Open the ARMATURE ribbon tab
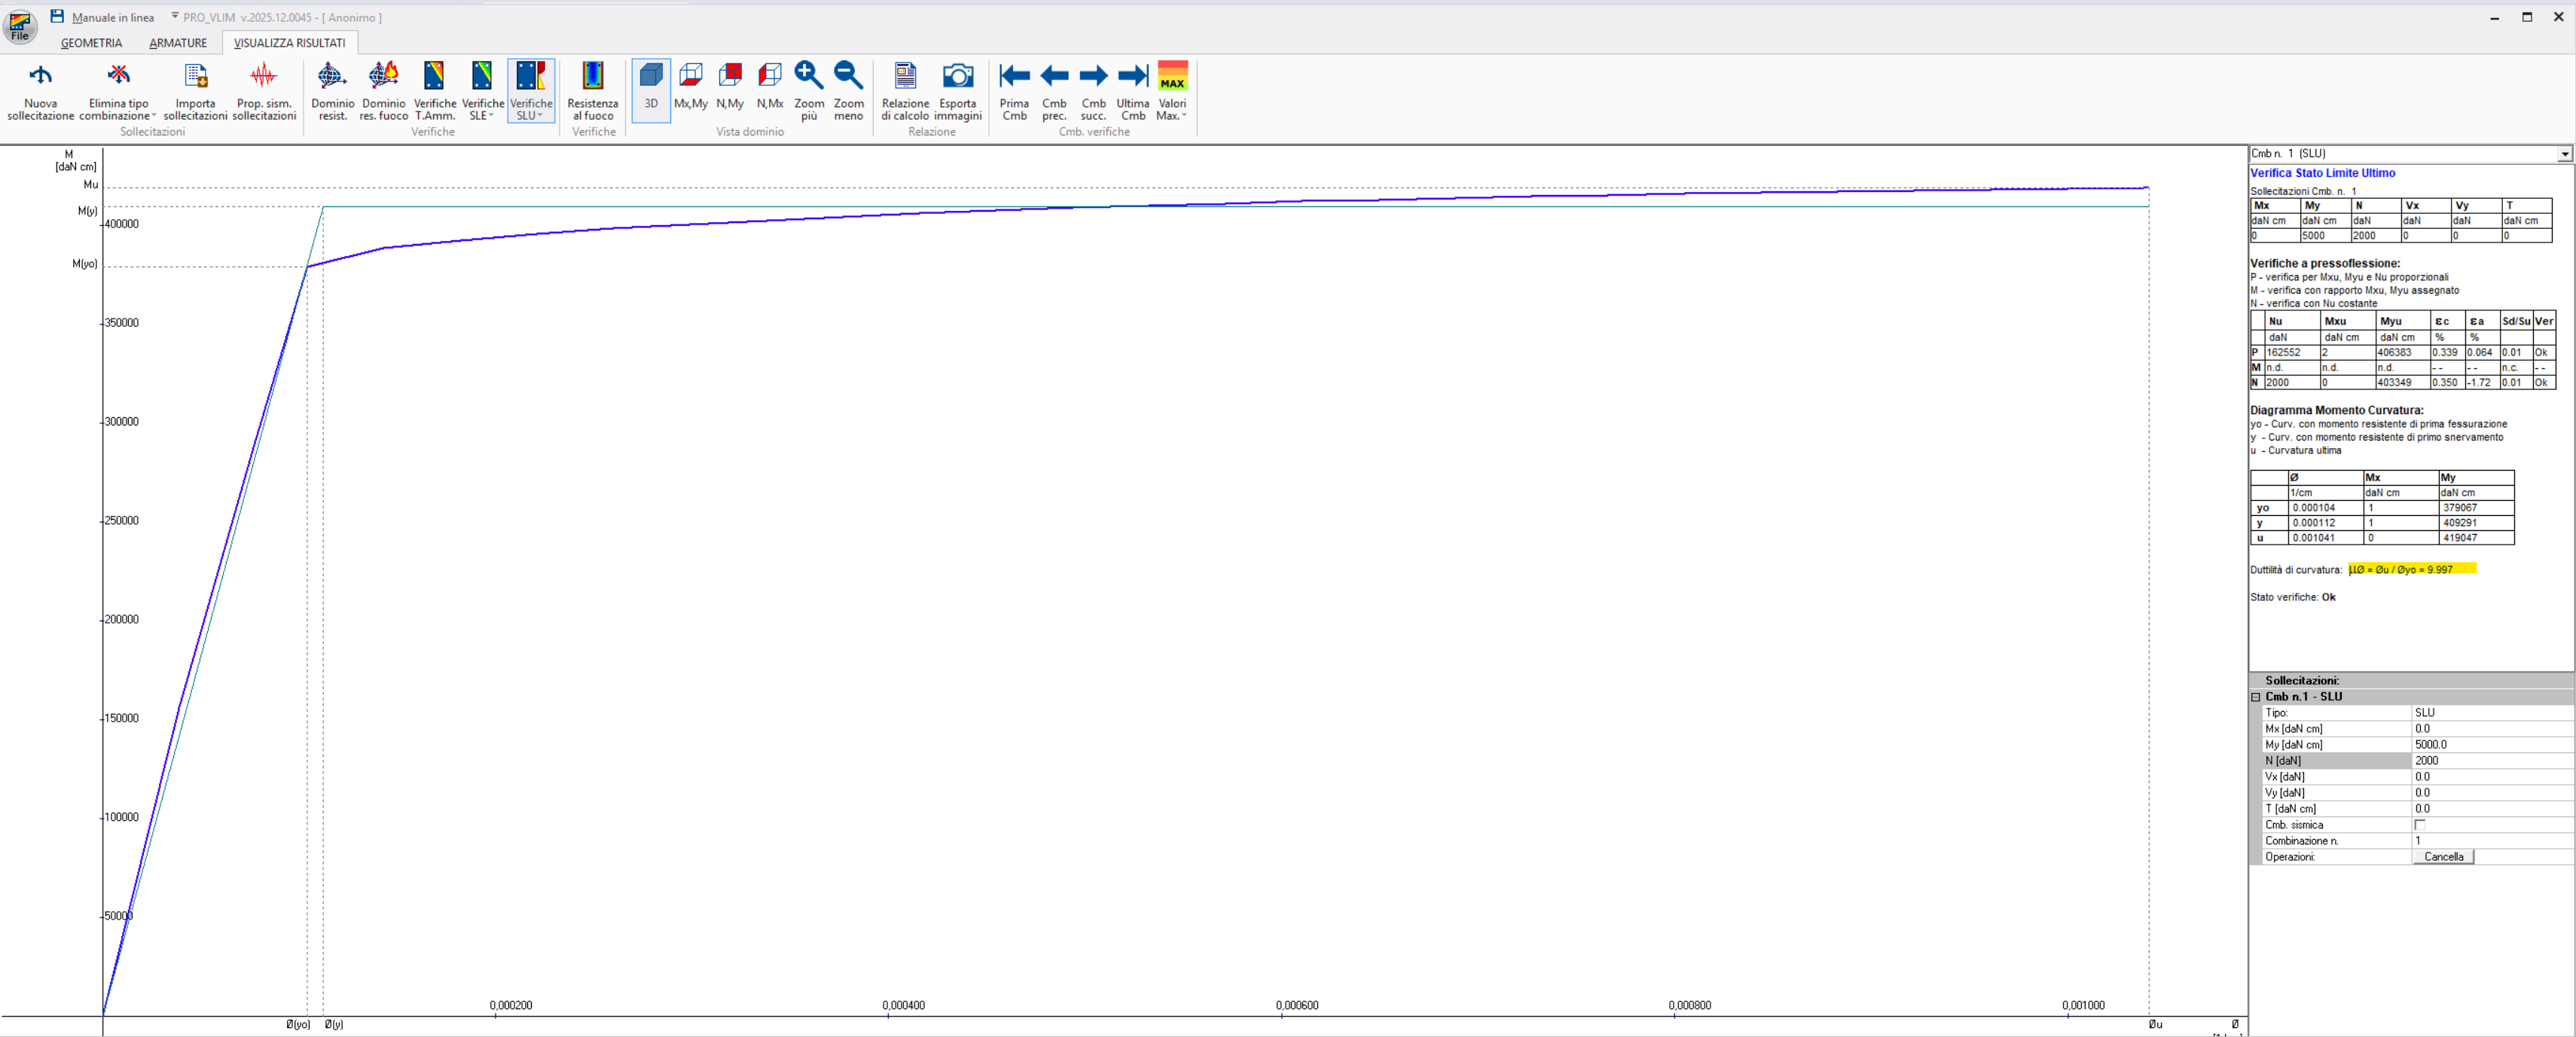Screen dimensions: 2576x1037 pyautogui.click(x=178, y=43)
